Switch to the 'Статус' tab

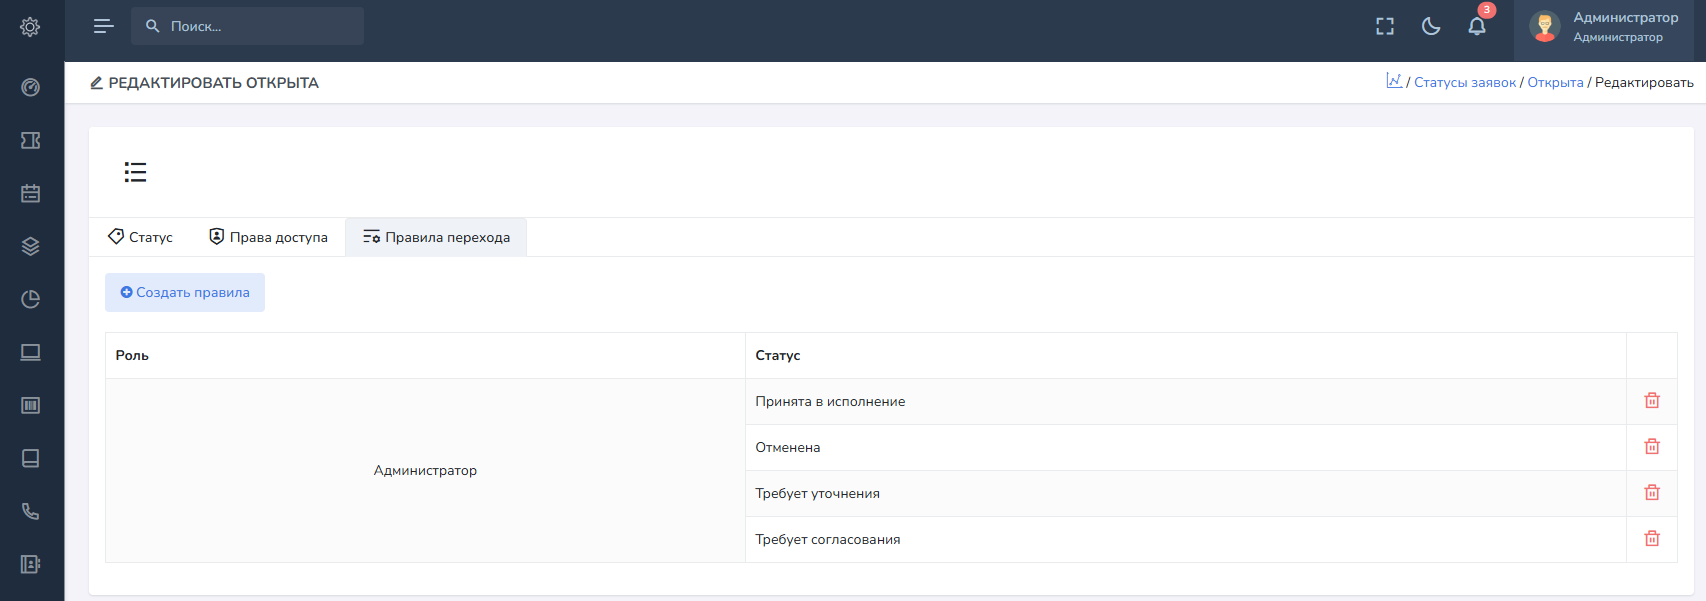pyautogui.click(x=140, y=237)
